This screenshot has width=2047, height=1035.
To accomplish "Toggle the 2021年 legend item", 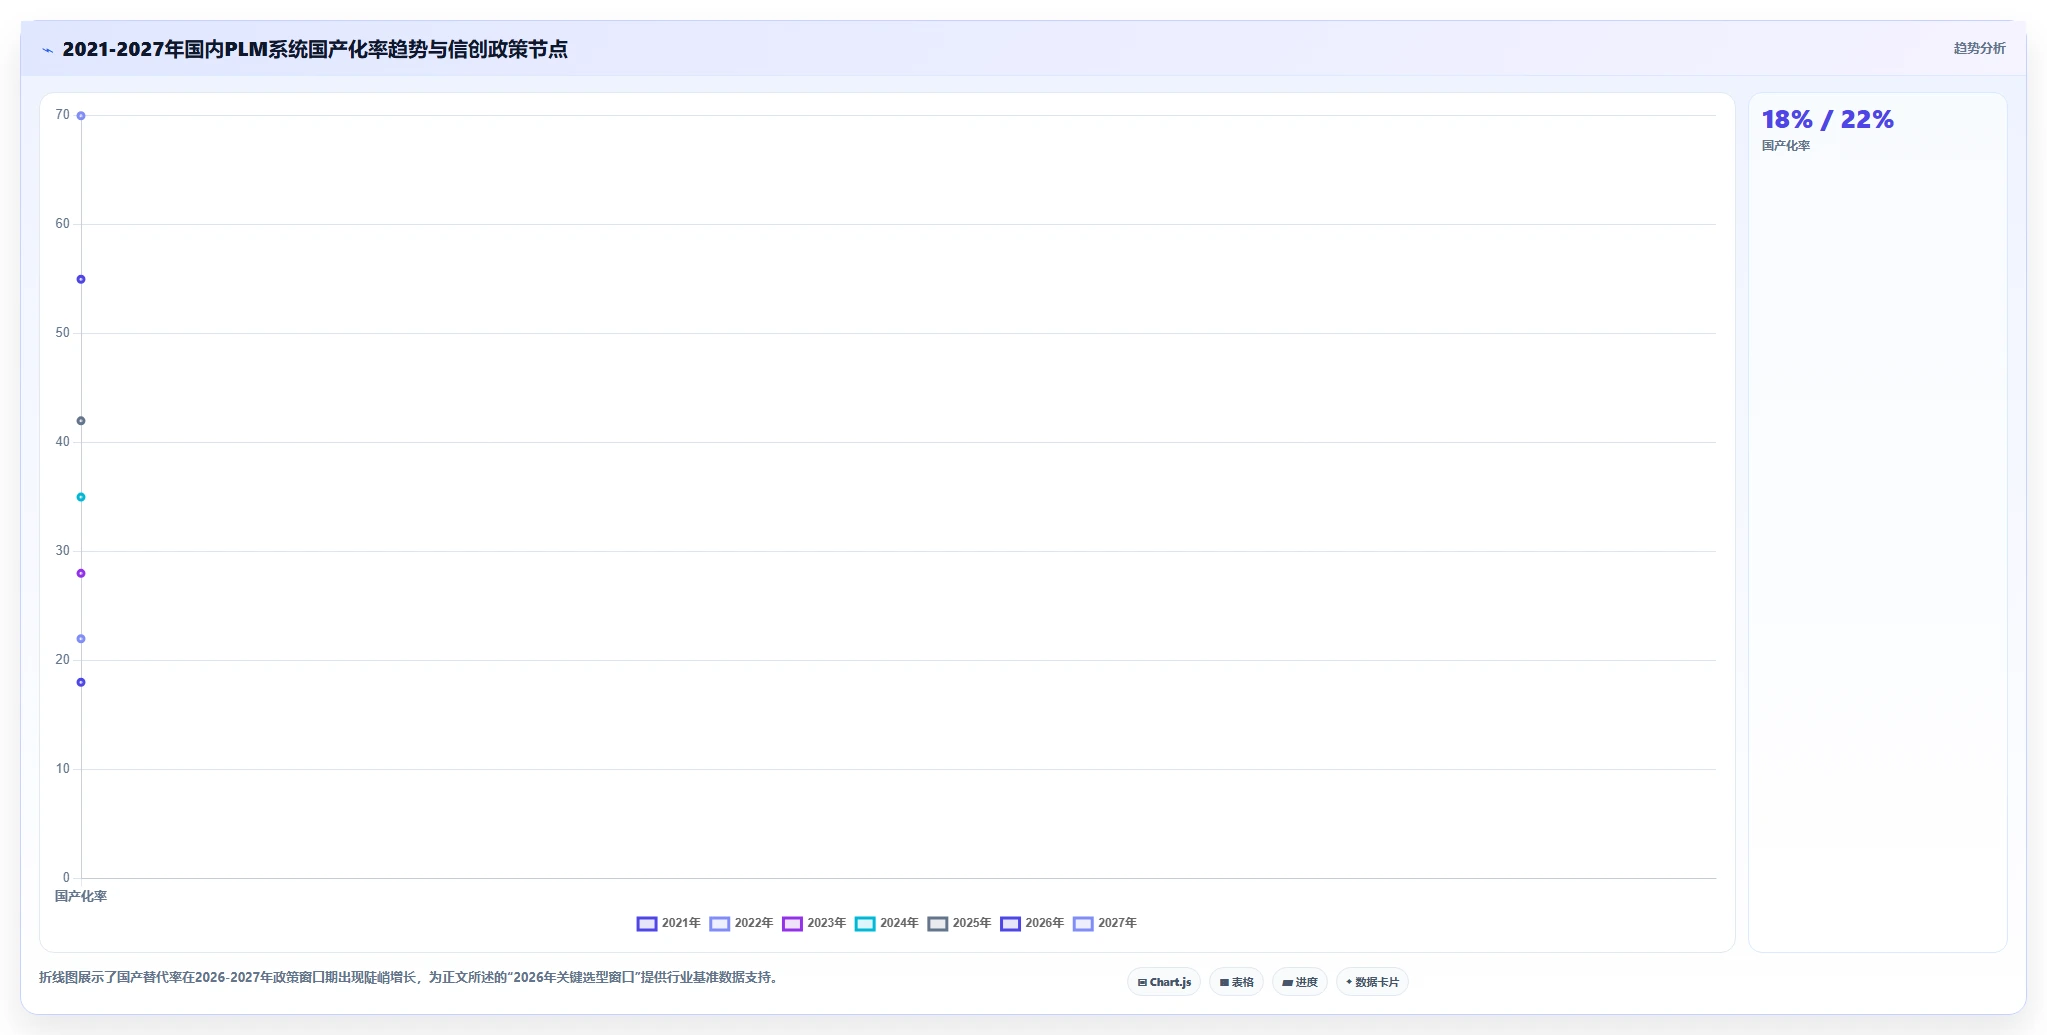I will (x=669, y=923).
